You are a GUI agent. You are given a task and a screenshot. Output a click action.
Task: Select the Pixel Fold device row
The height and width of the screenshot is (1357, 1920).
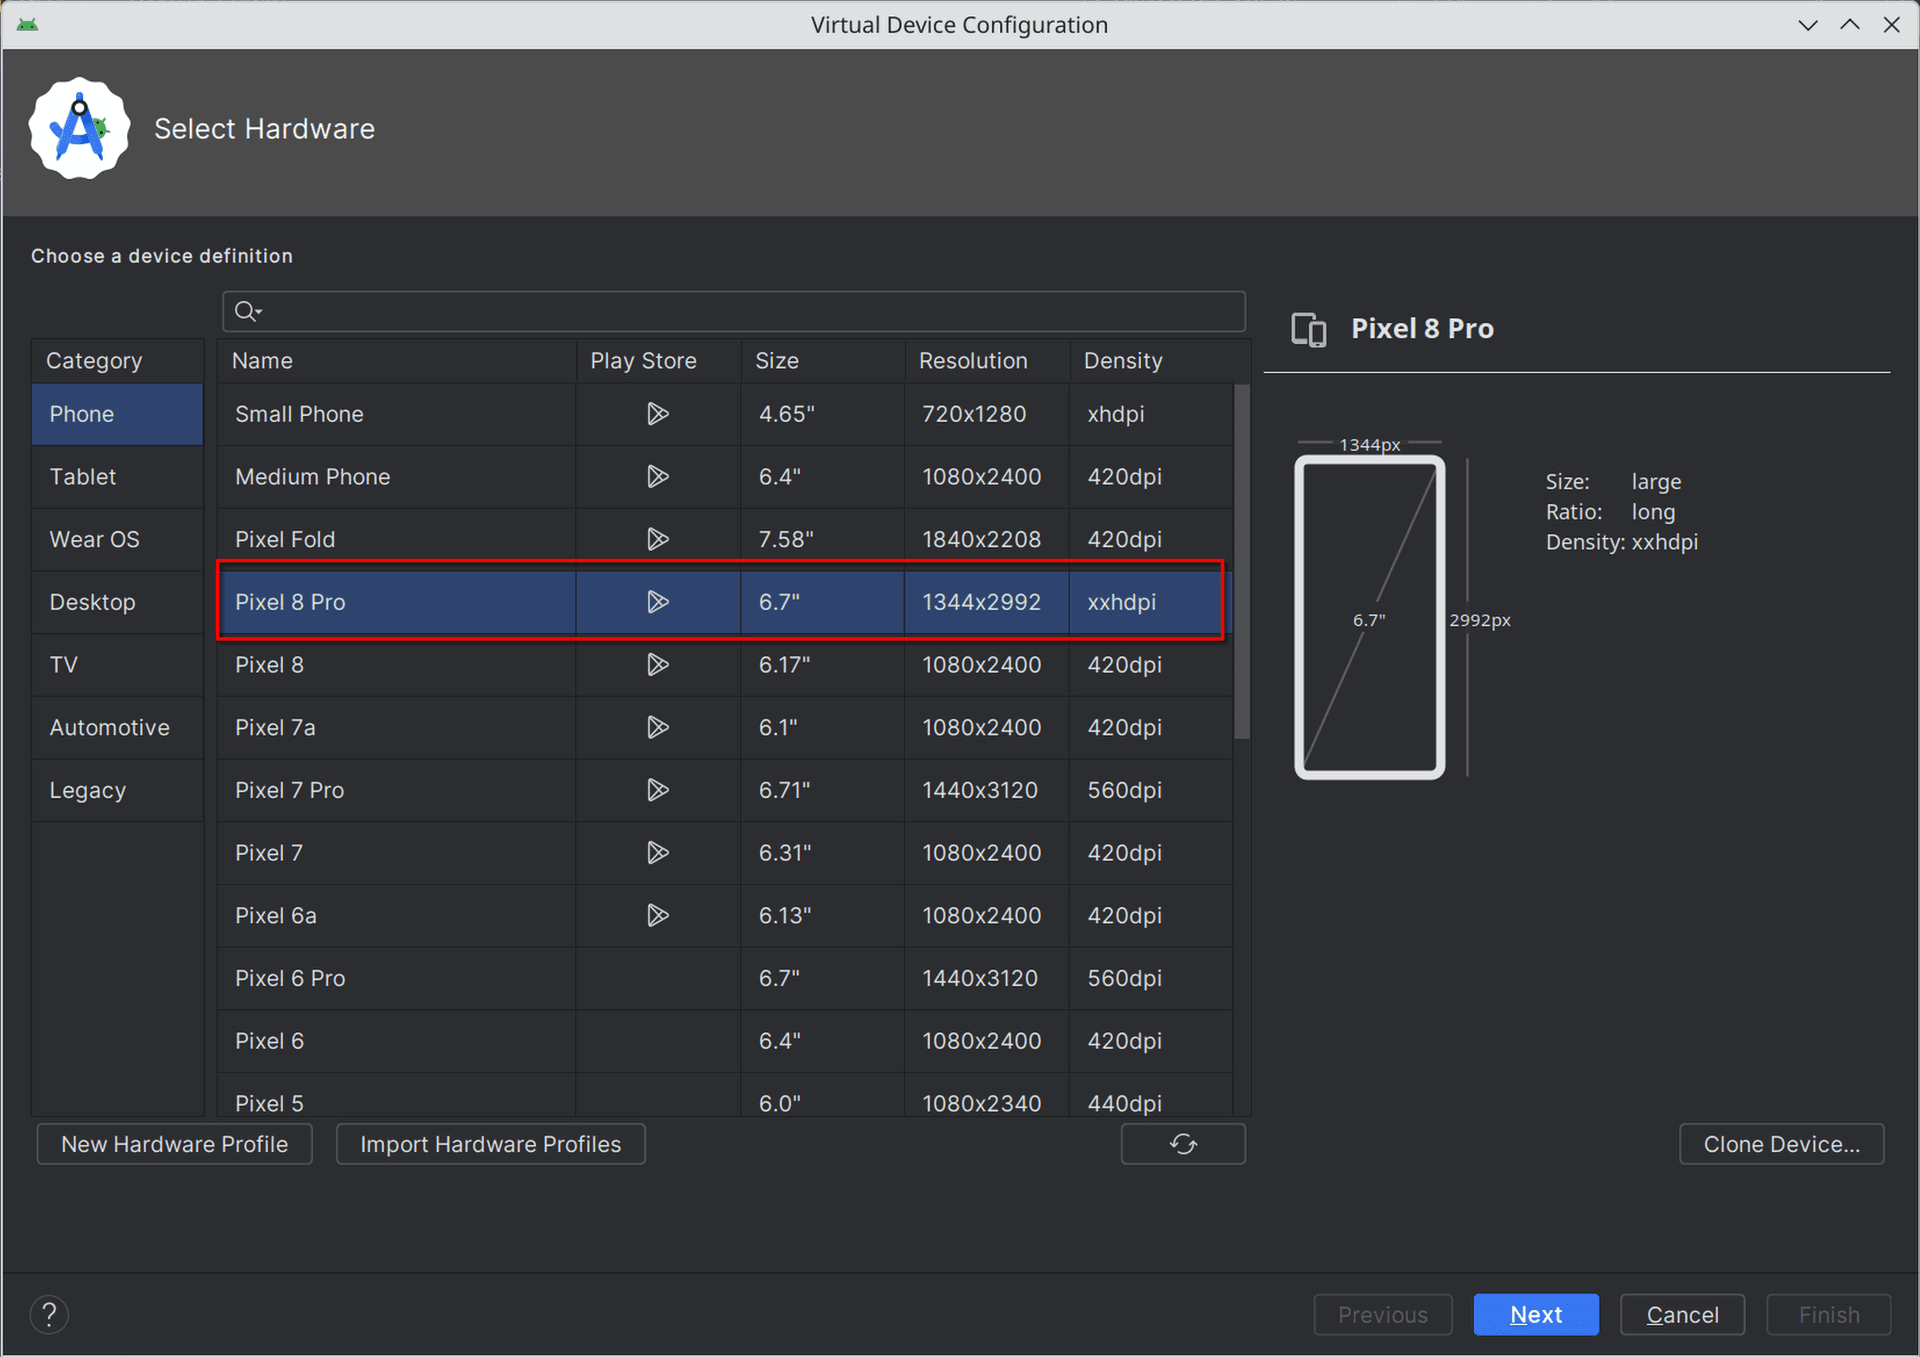[x=725, y=540]
